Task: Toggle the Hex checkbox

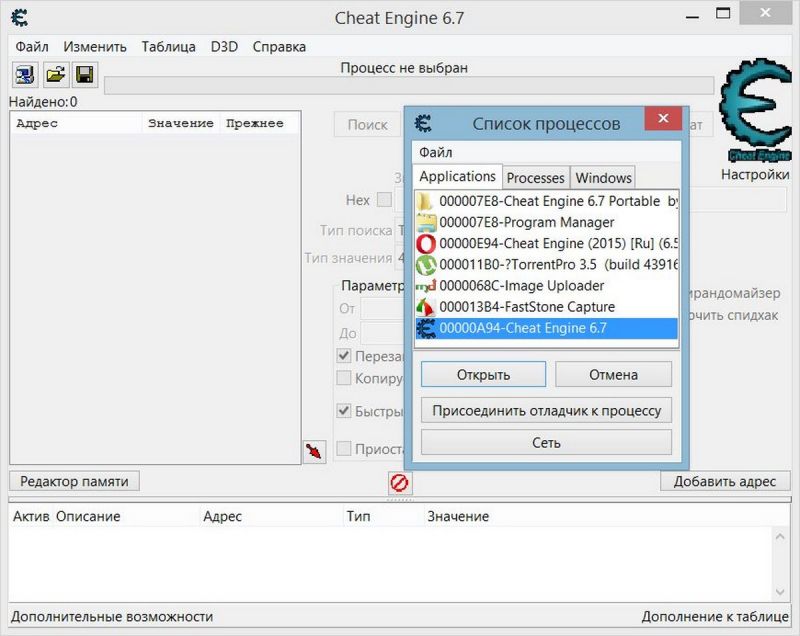Action: (384, 199)
